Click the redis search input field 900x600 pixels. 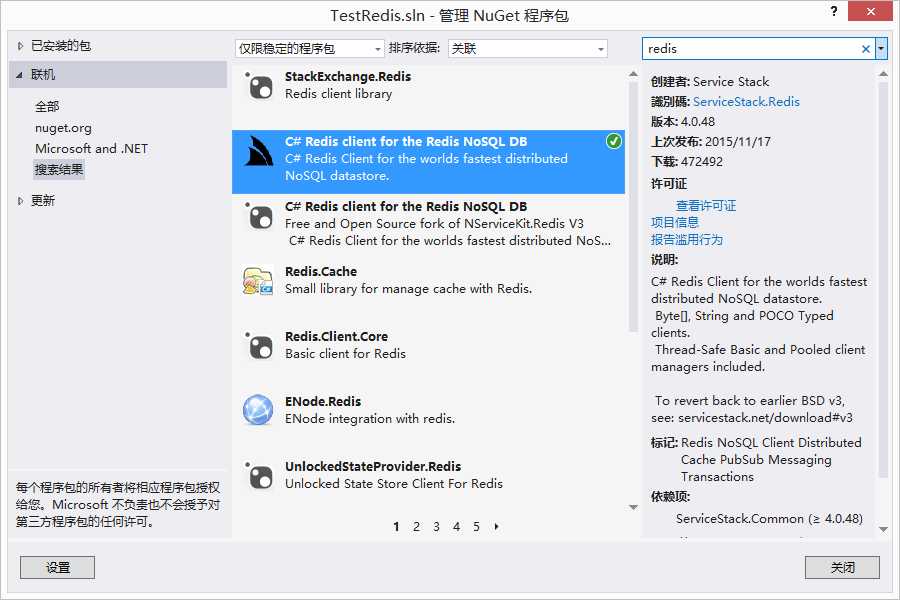coord(751,49)
